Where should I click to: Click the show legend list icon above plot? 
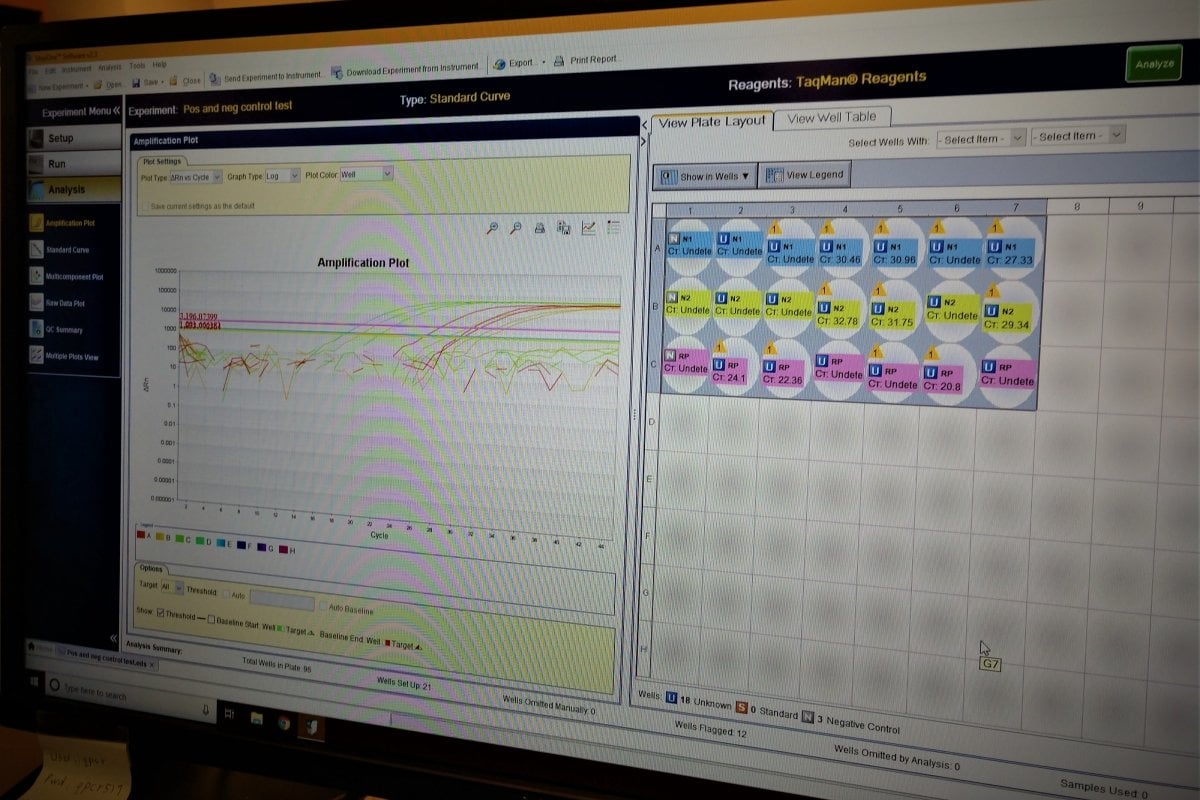[613, 228]
